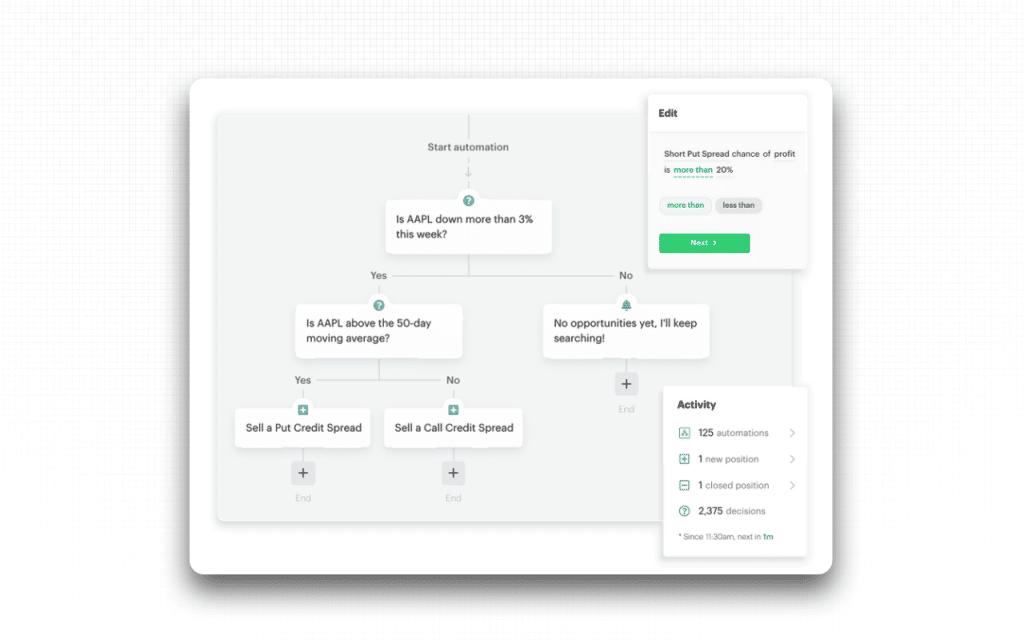Screen dimensions: 1024x640
Task: Expand the 125 automations entry
Action: point(792,433)
